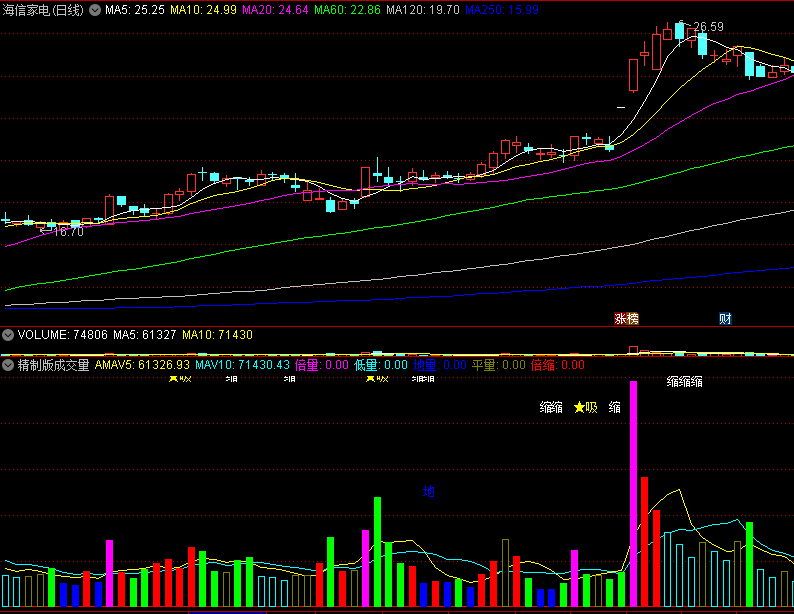The width and height of the screenshot is (794, 614).
Task: Click the blue 地 volume label
Action: click(x=429, y=491)
